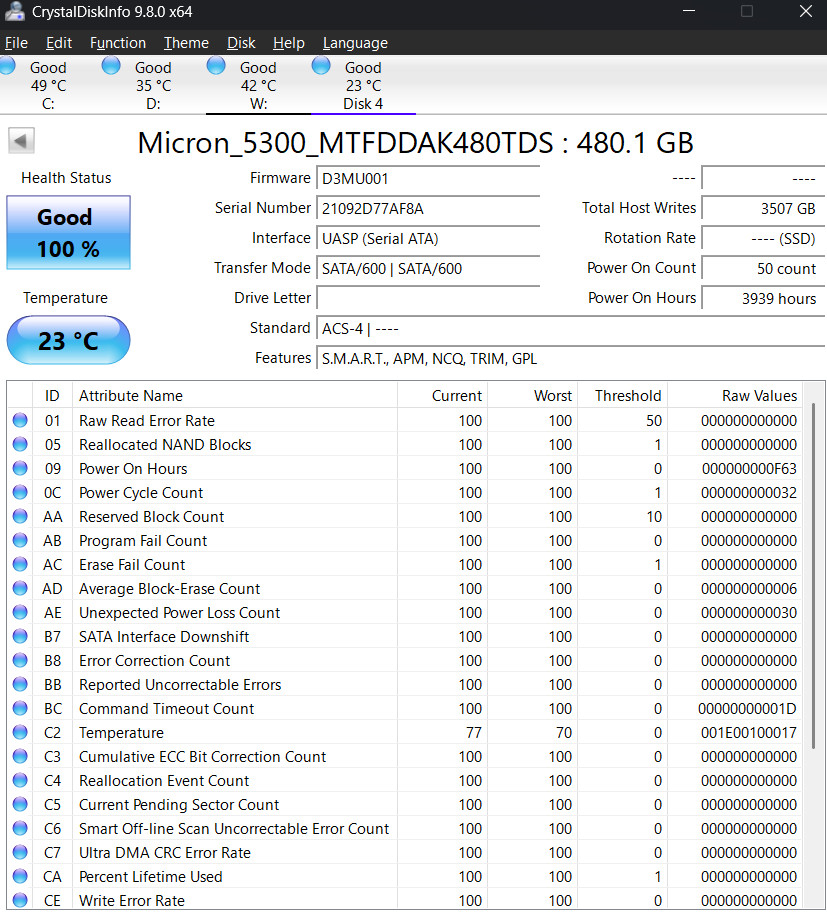
Task: Select raw value 00000000001D for Command Timeout
Action: tap(747, 708)
